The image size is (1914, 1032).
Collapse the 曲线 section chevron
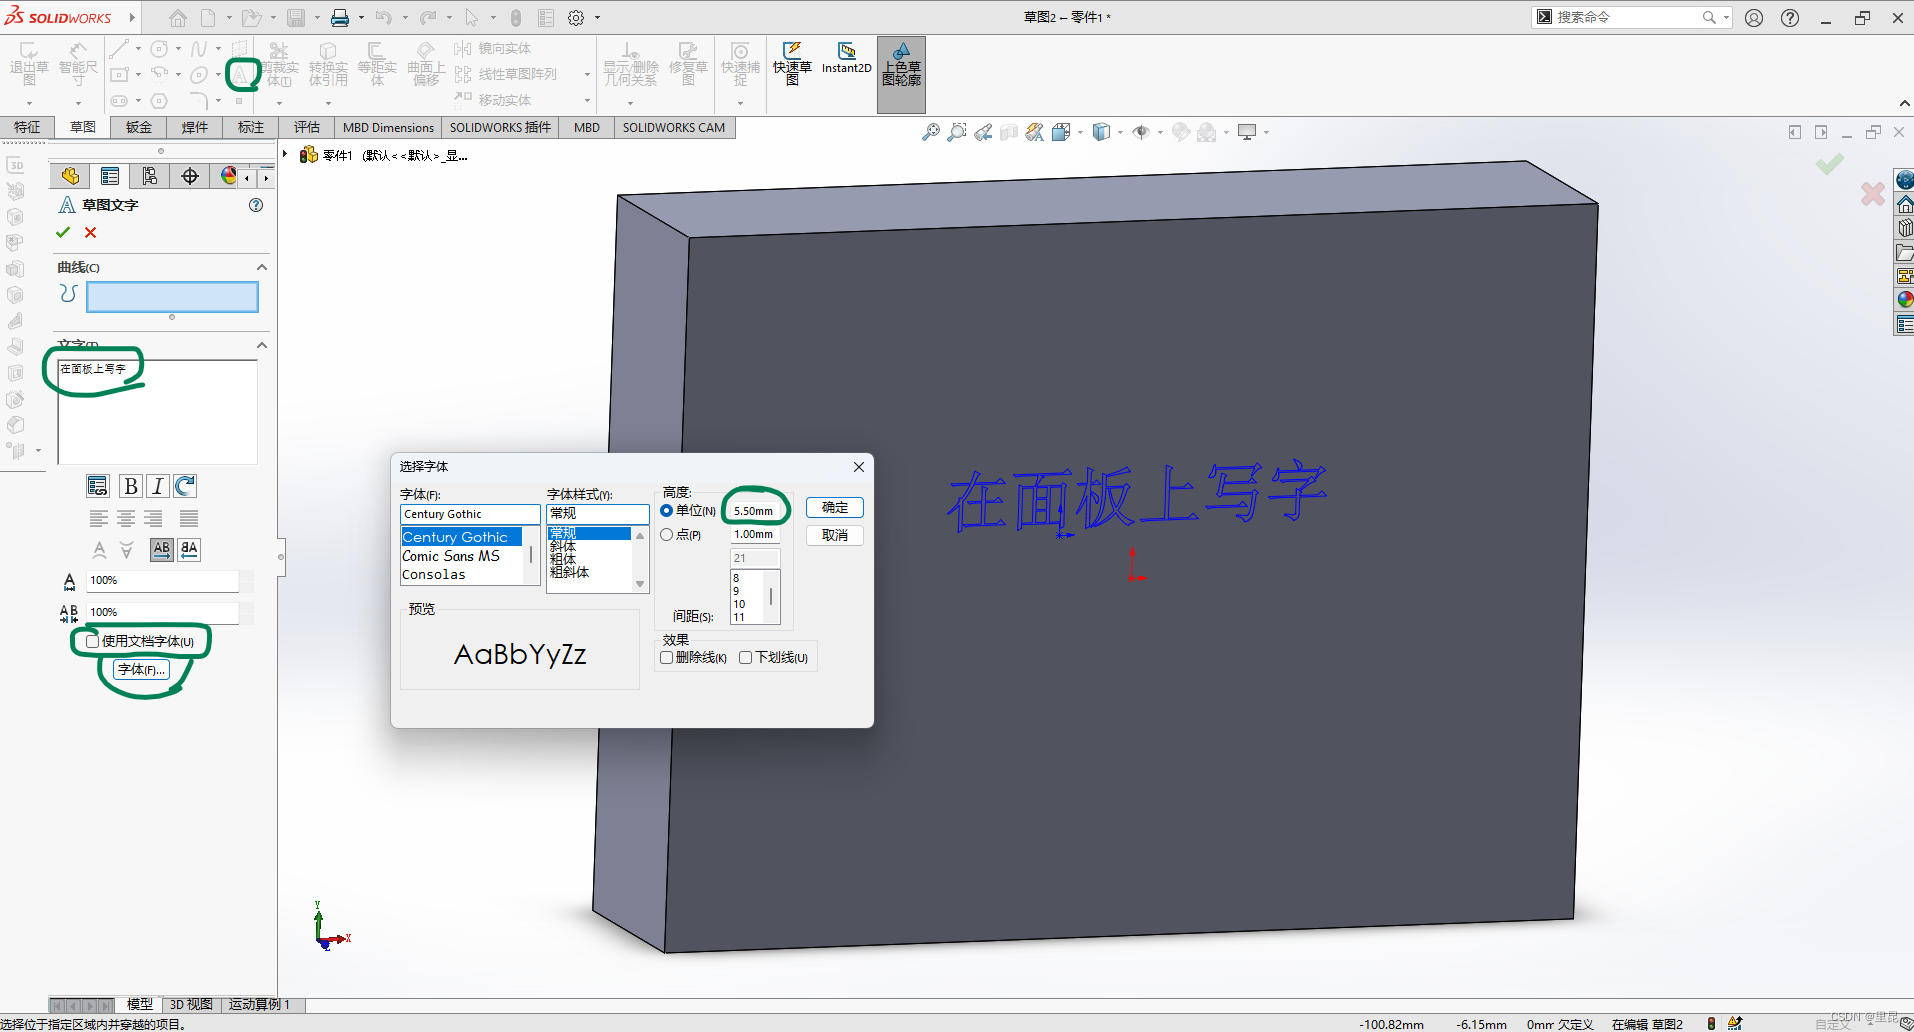(262, 267)
